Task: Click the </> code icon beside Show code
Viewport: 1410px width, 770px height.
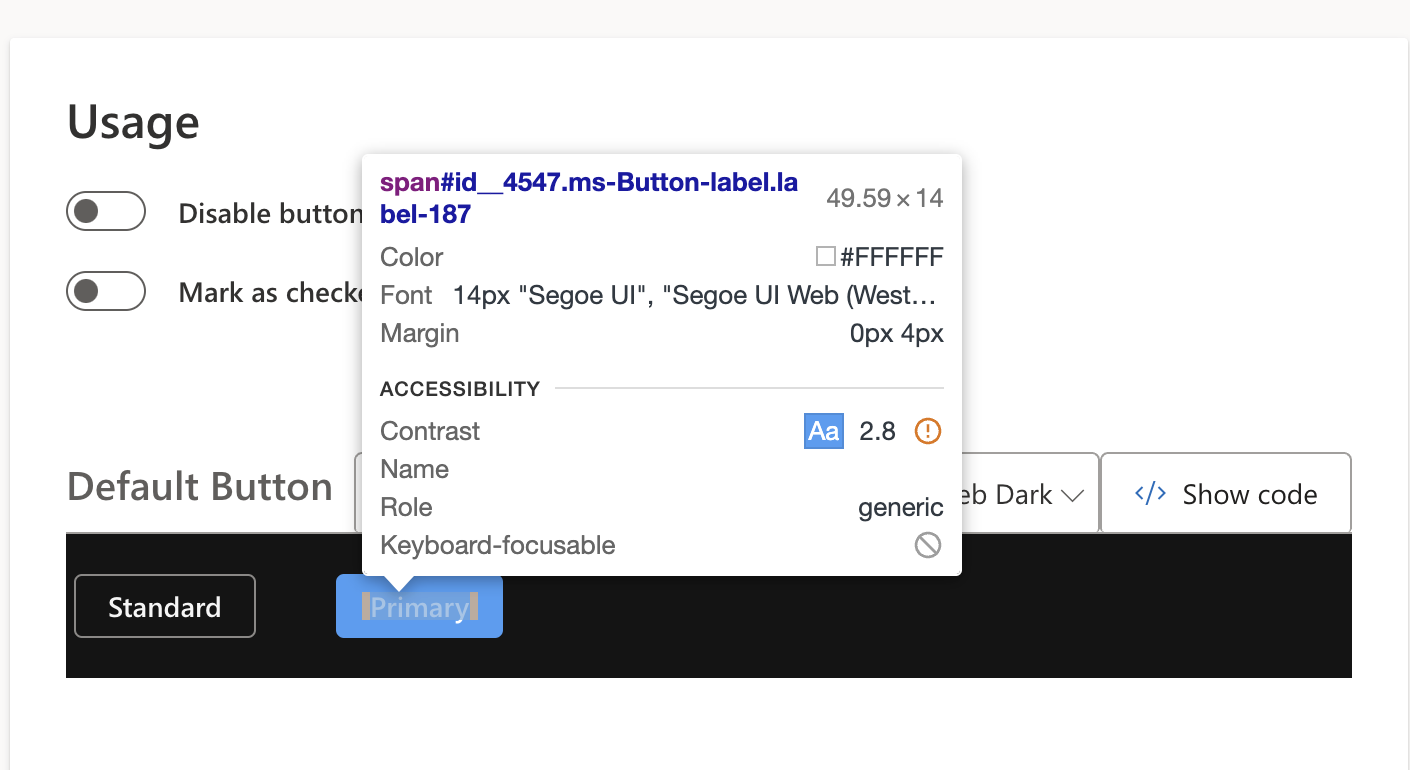Action: click(x=1149, y=492)
